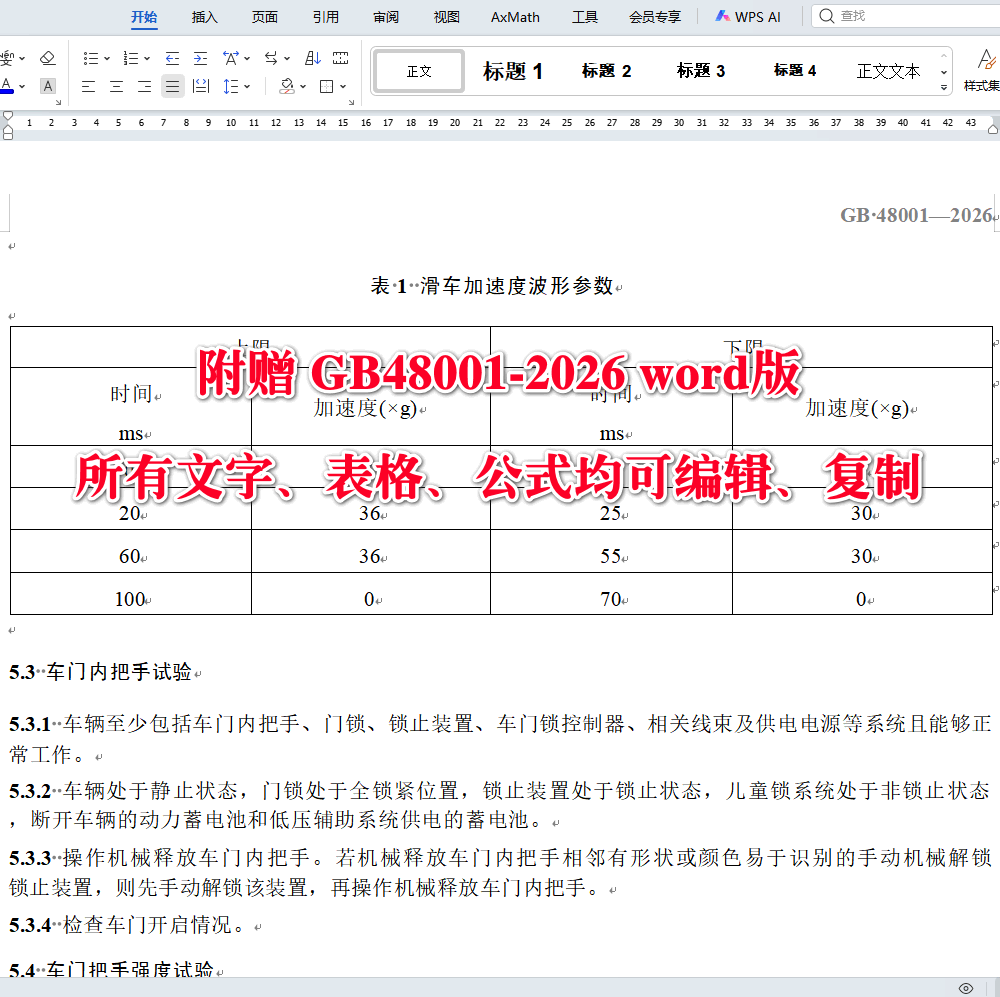Open the bullet list dropdown arrow
Viewport: 1000px width, 997px height.
point(107,57)
